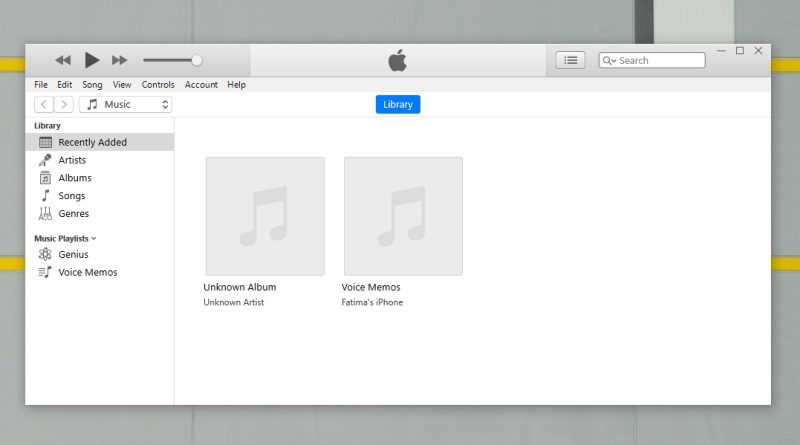The height and width of the screenshot is (445, 800).
Task: Open the Up Next list view button
Action: [570, 60]
